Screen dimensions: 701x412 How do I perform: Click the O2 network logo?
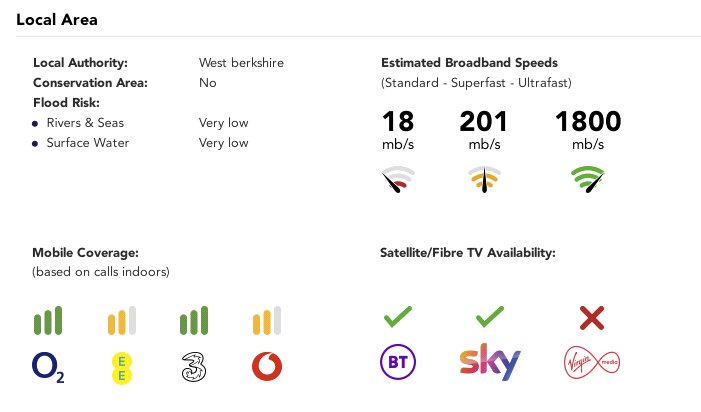pyautogui.click(x=48, y=367)
